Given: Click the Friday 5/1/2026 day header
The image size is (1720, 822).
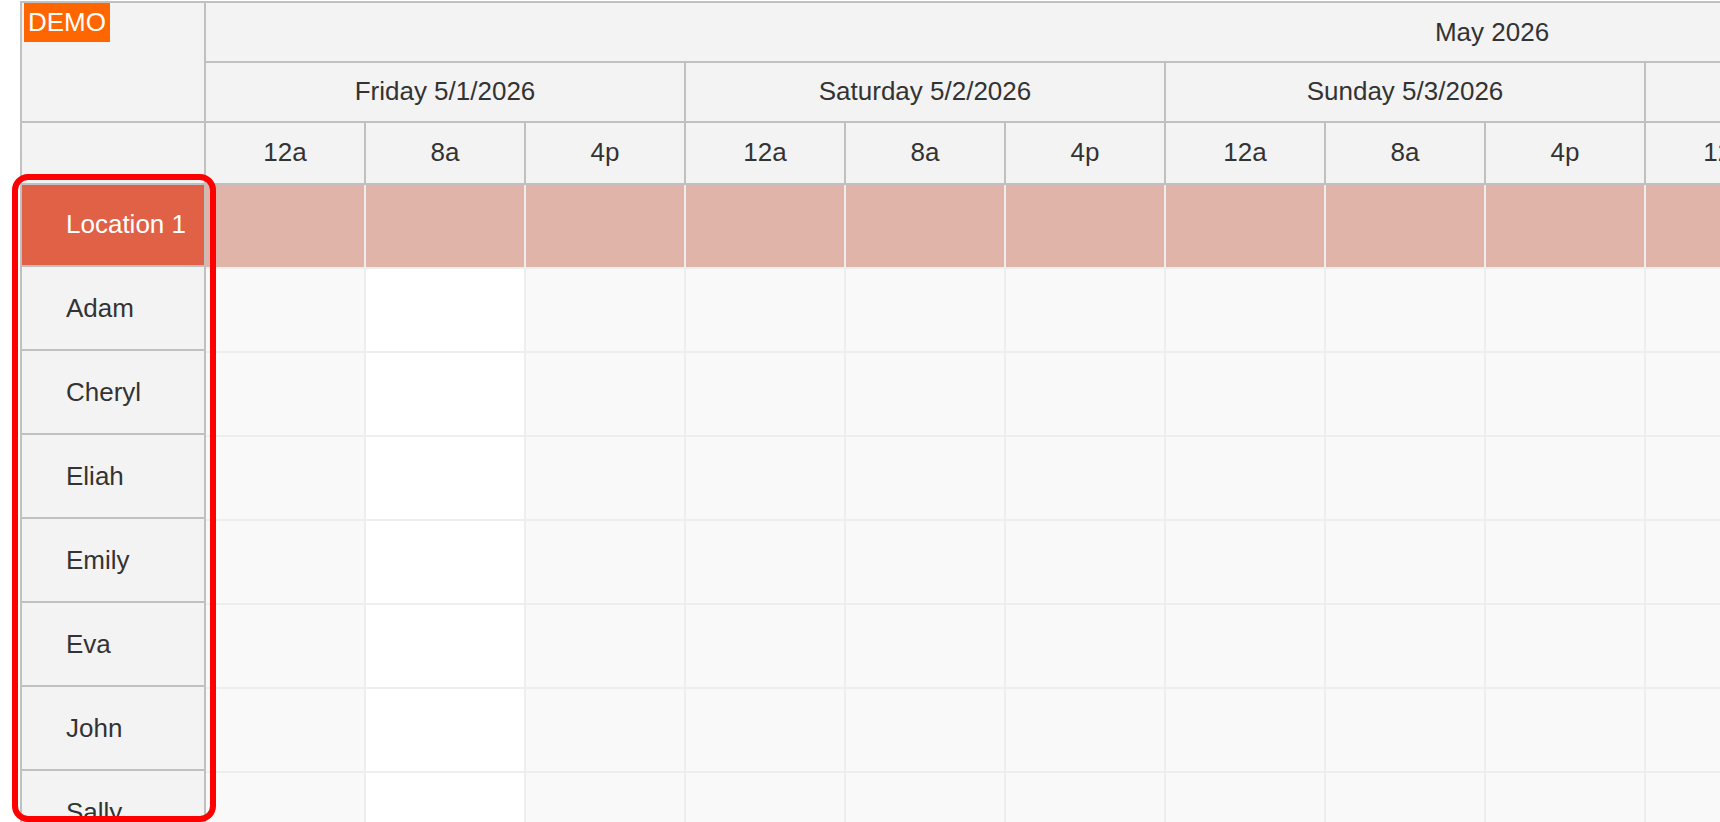Looking at the screenshot, I should coord(445,92).
